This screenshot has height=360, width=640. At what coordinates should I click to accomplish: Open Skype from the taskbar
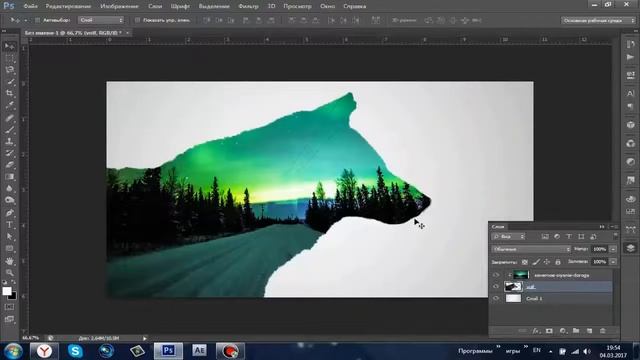(75, 351)
